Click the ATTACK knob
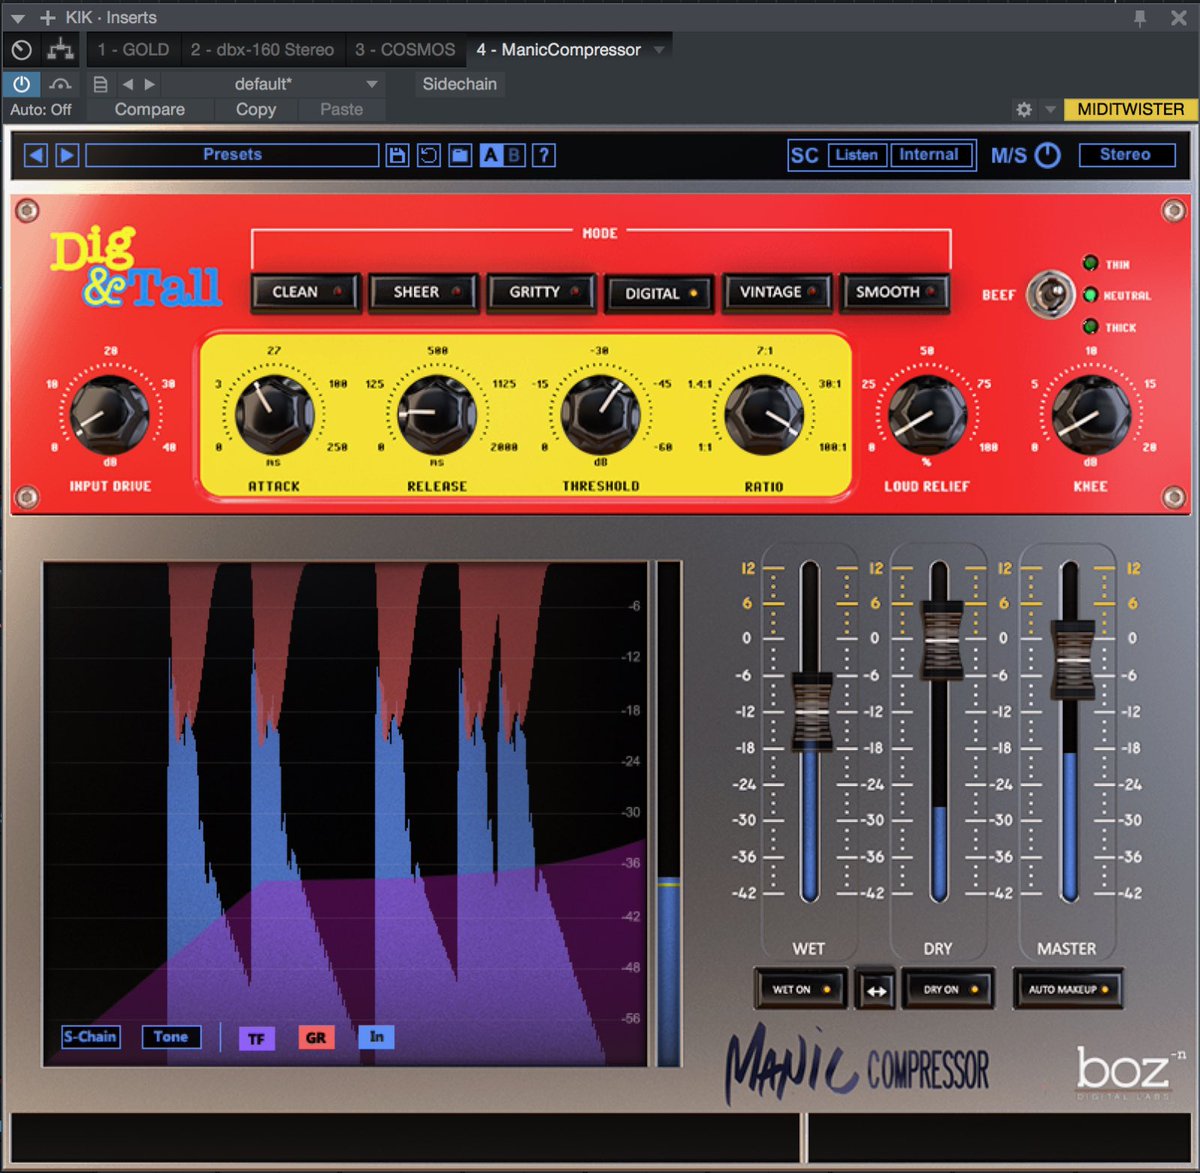The height and width of the screenshot is (1173, 1200). (274, 413)
